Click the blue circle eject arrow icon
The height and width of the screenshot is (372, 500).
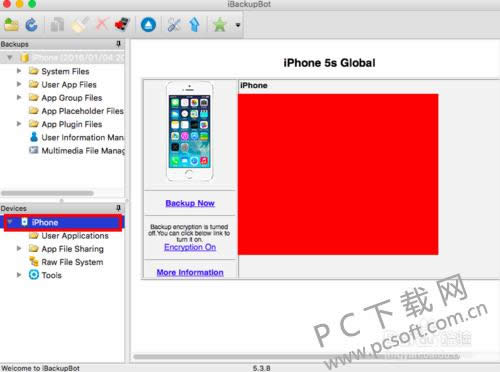(148, 25)
